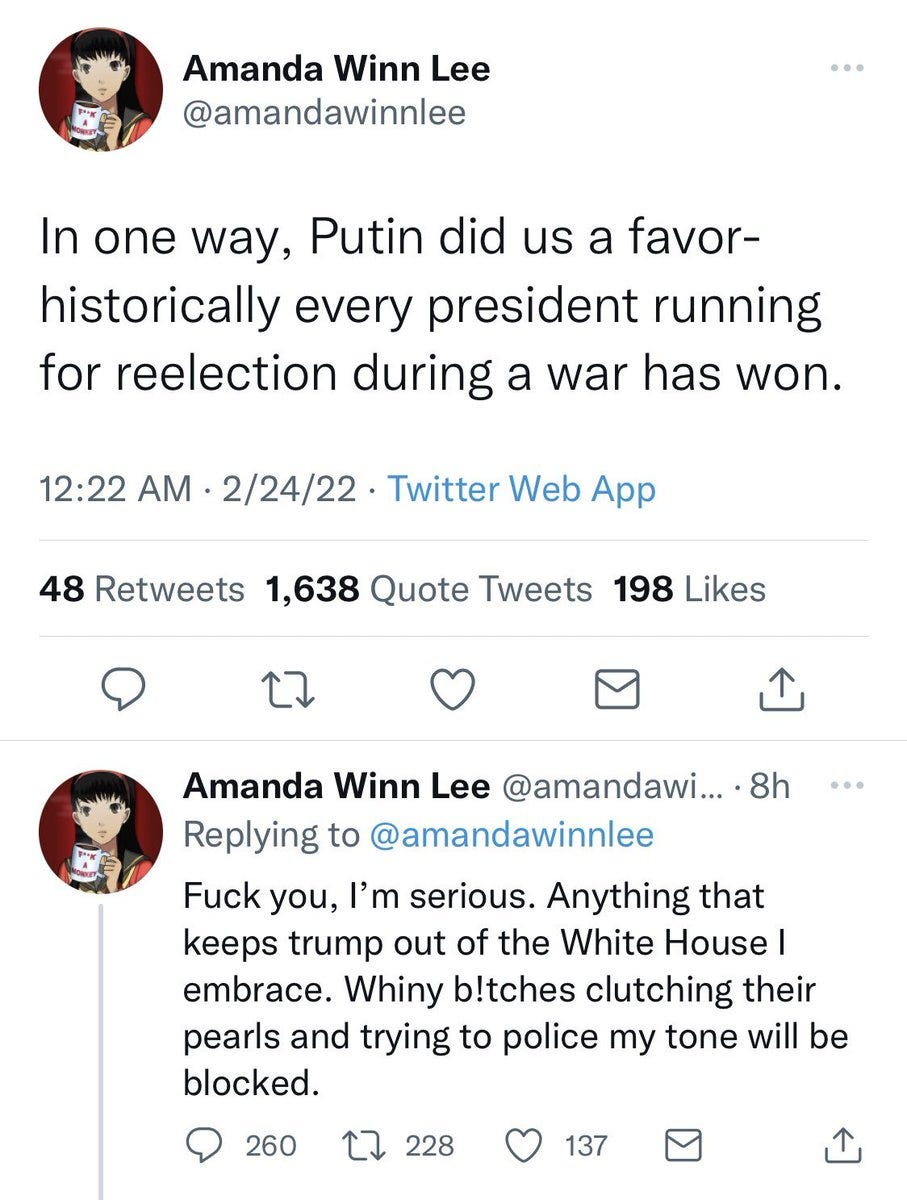
Task: Retweet the main Putin tweet
Action: coord(286,689)
